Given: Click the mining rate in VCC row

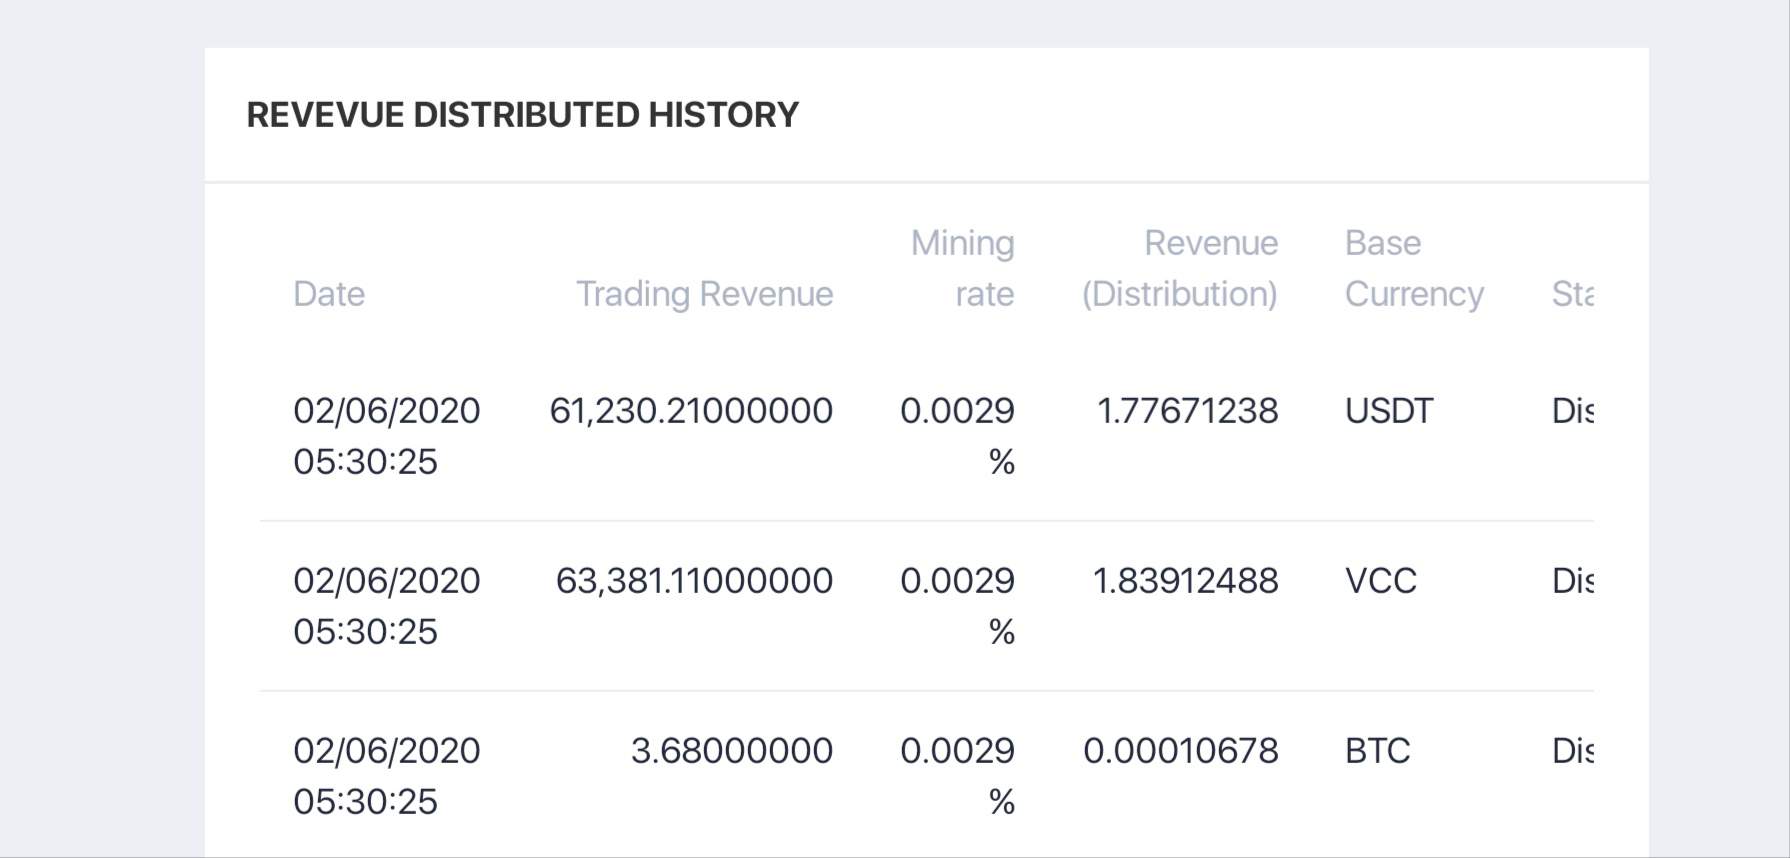Looking at the screenshot, I should [x=957, y=604].
